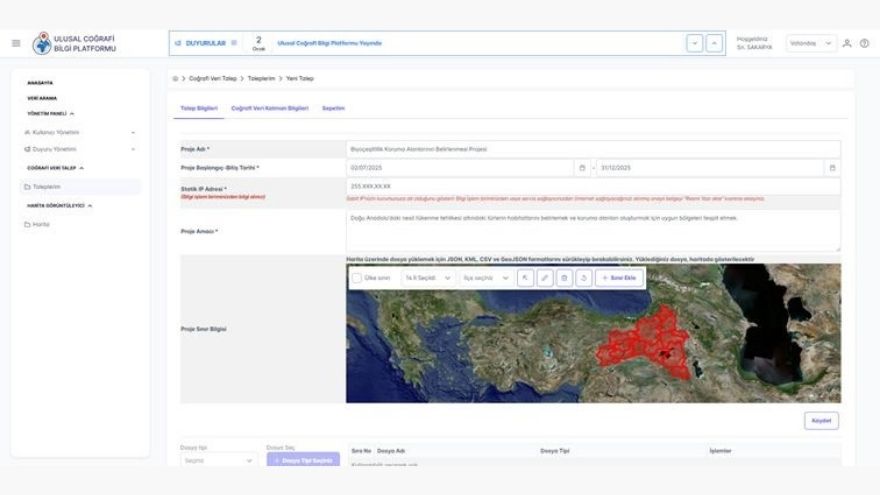This screenshot has height=495, width=880.
Task: Click the Dosya Tipi Seçiniz upload button
Action: tap(303, 460)
